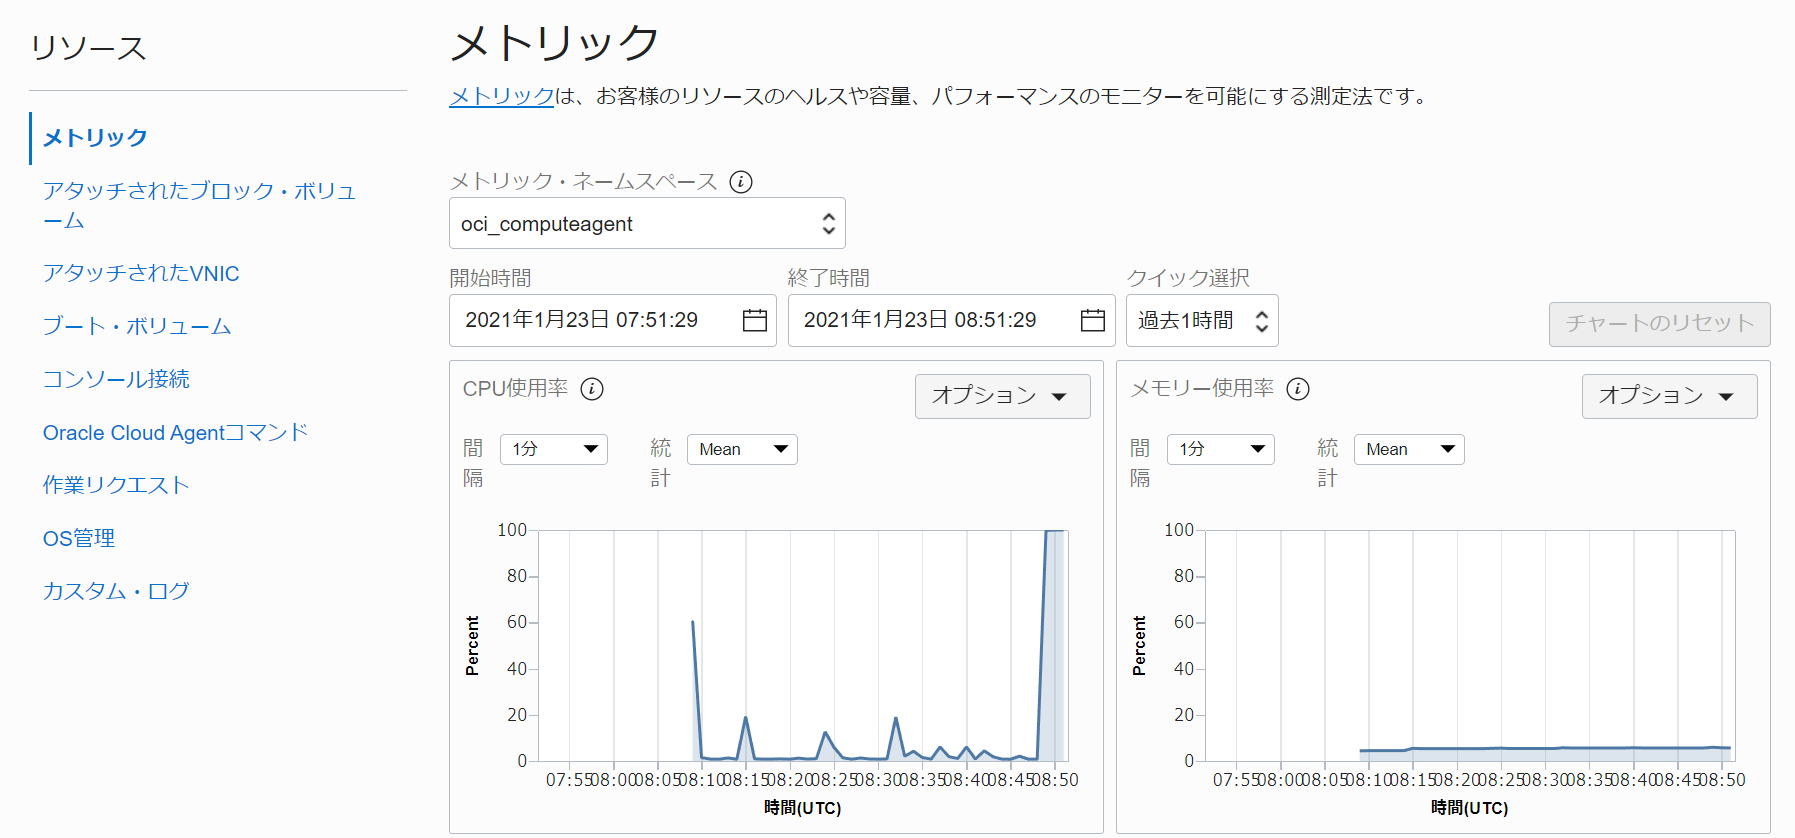Image resolution: width=1795 pixels, height=838 pixels.
Task: Select アタッチされたVNIC in resources sidebar
Action: [141, 274]
